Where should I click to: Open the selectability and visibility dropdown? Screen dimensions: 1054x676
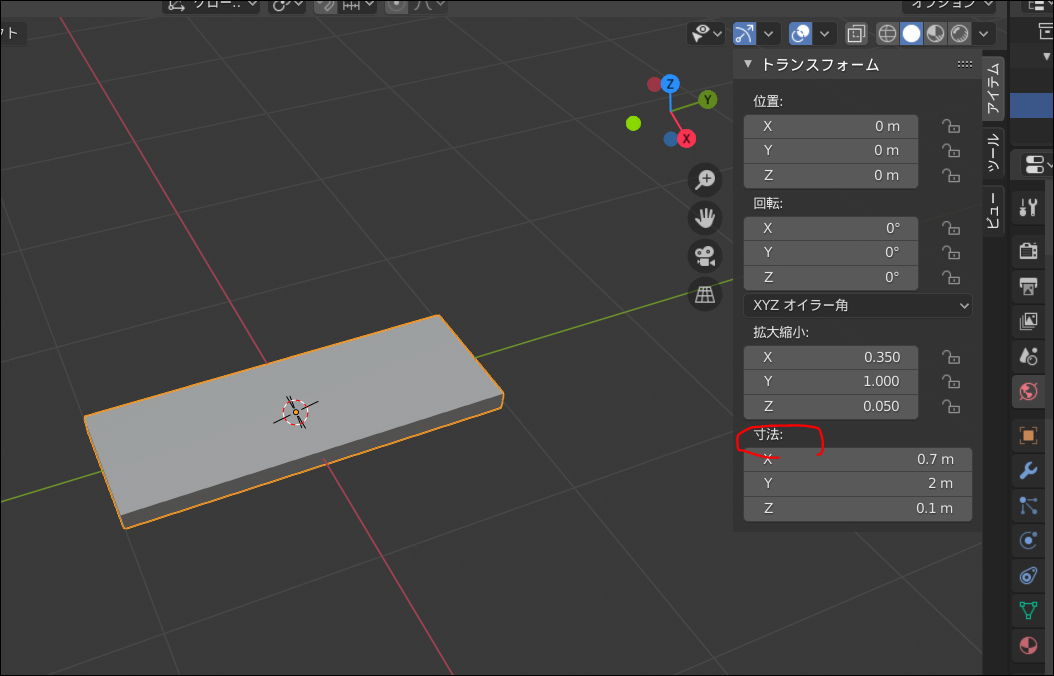click(x=706, y=33)
